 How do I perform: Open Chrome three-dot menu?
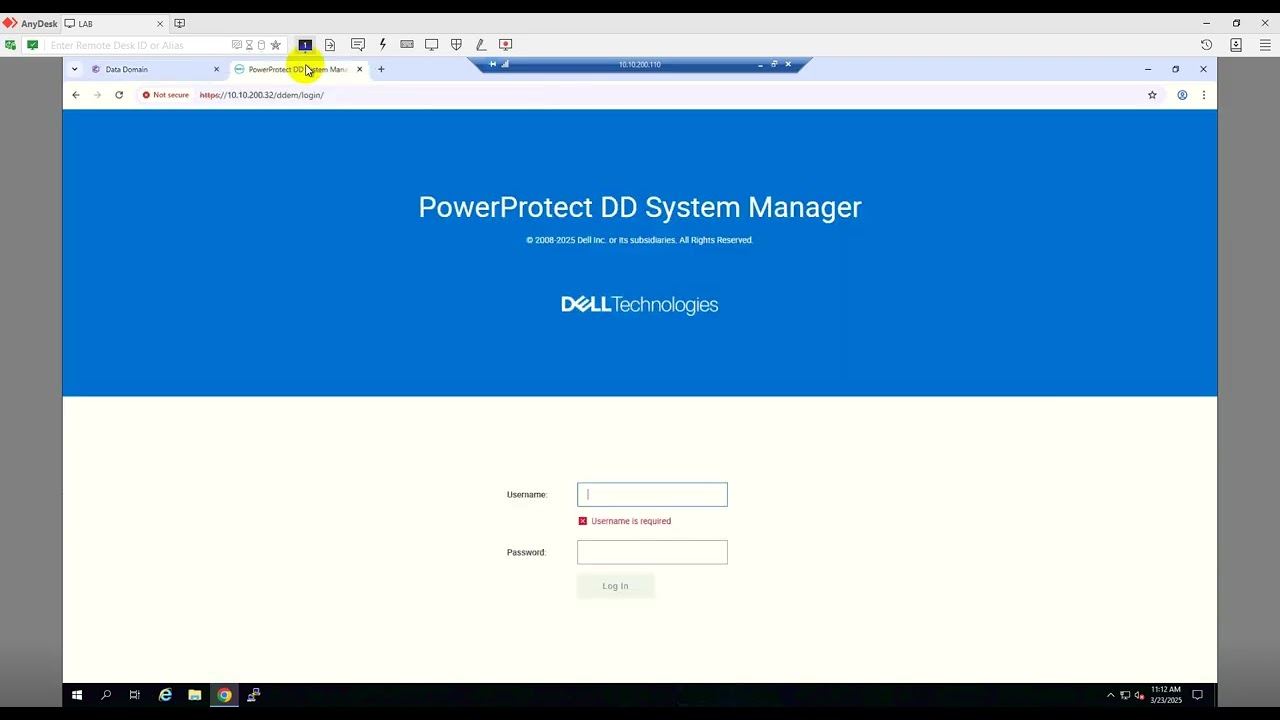coord(1204,95)
